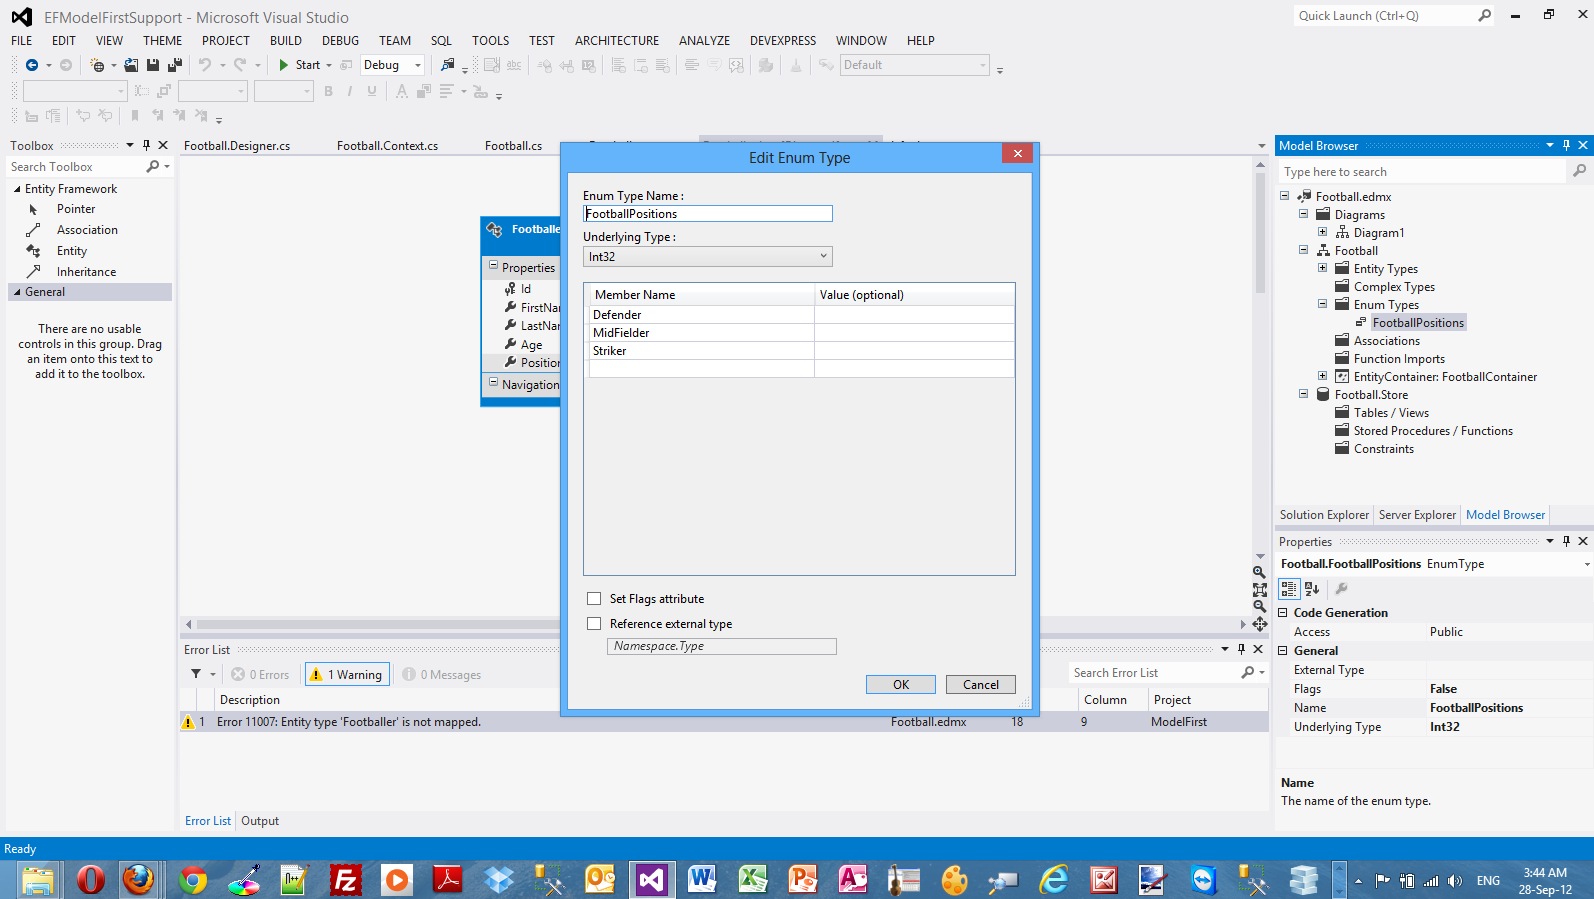Open FileZilla from the taskbar
The height and width of the screenshot is (899, 1594).
click(345, 880)
